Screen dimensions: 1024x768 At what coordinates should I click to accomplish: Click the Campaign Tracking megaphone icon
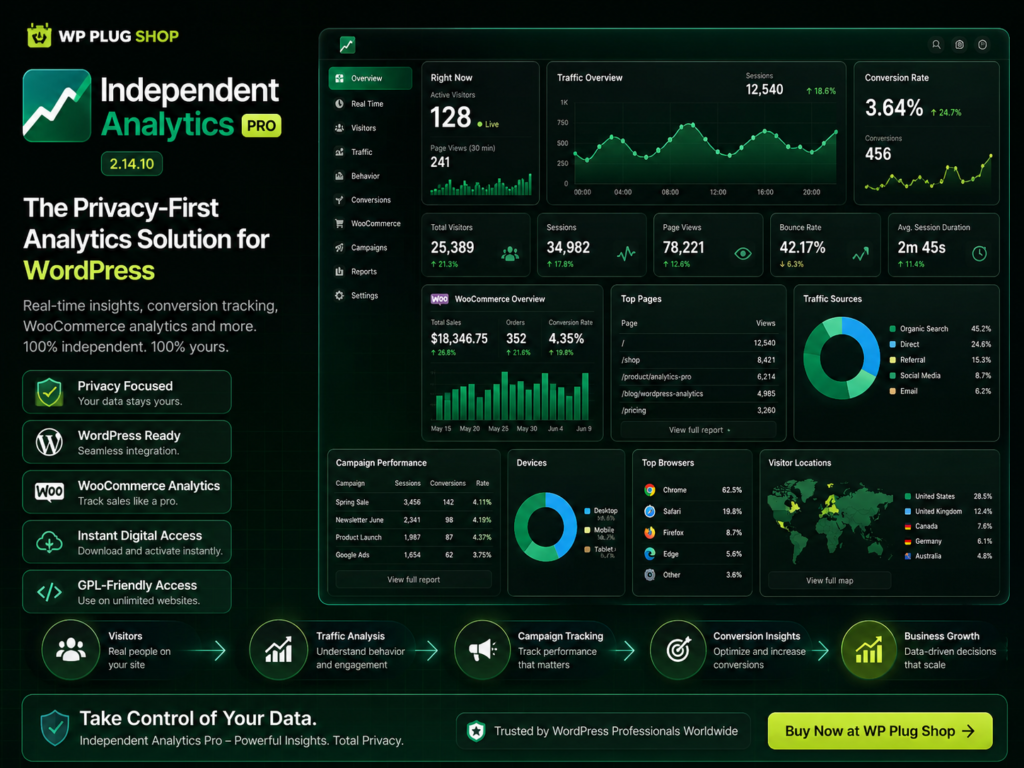tap(483, 650)
